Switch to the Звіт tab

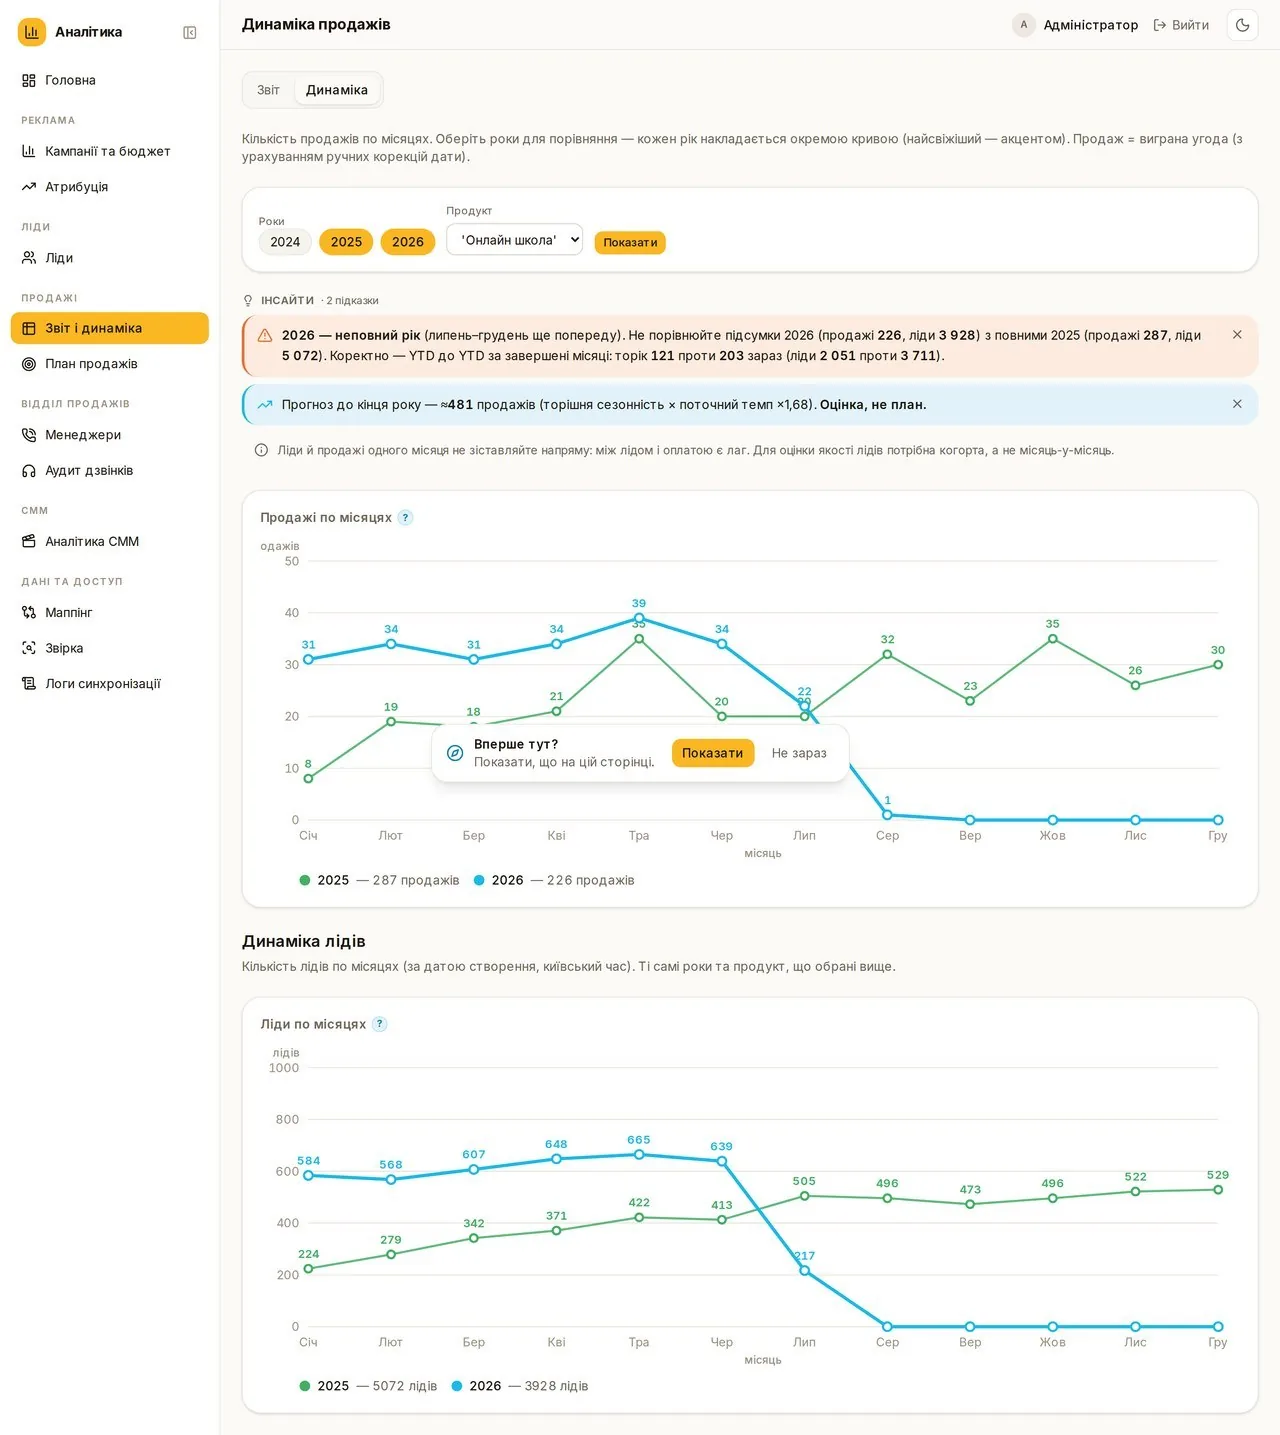point(268,90)
